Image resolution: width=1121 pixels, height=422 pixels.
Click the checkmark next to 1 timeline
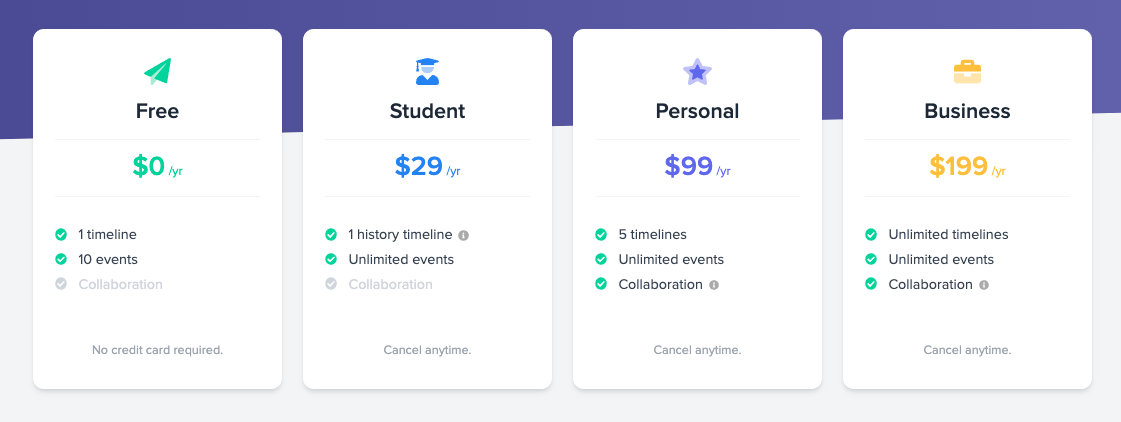click(61, 235)
